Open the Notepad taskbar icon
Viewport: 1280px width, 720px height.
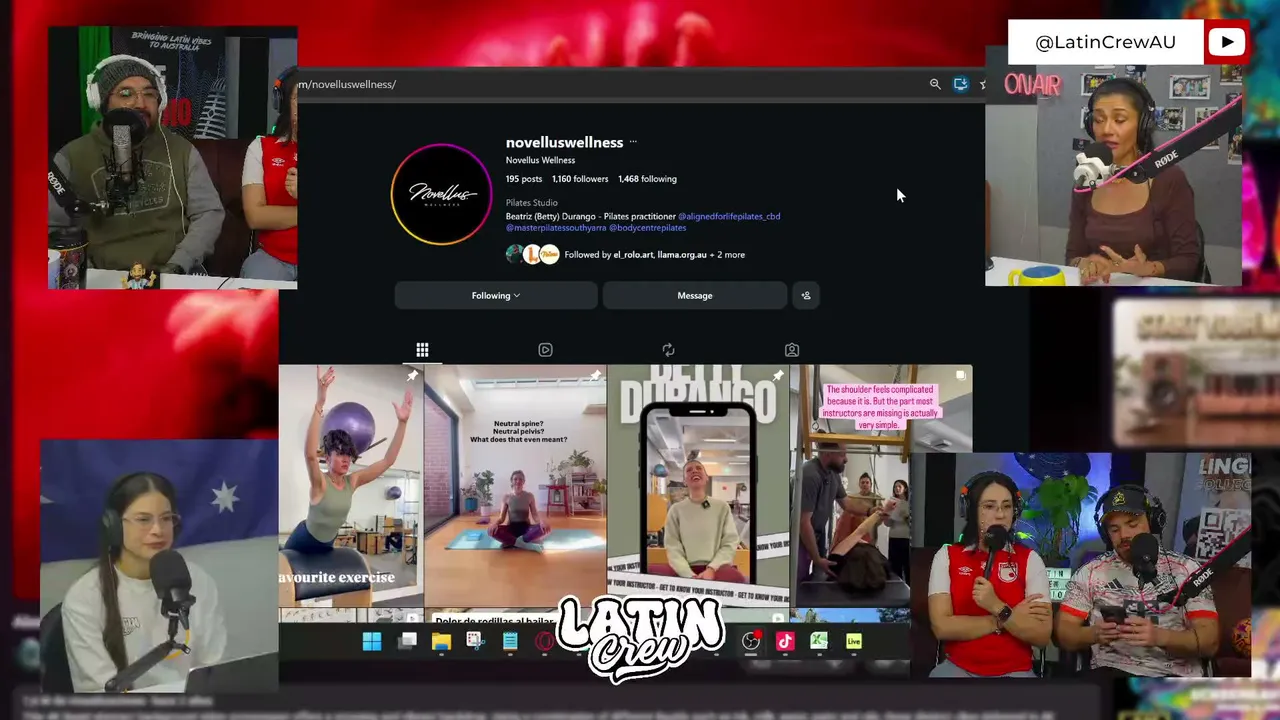(510, 642)
